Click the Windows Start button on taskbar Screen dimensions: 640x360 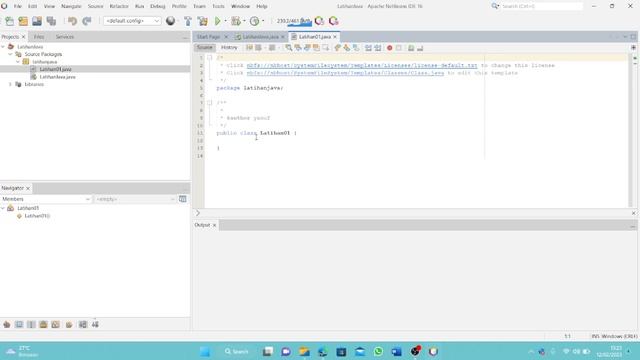point(205,351)
